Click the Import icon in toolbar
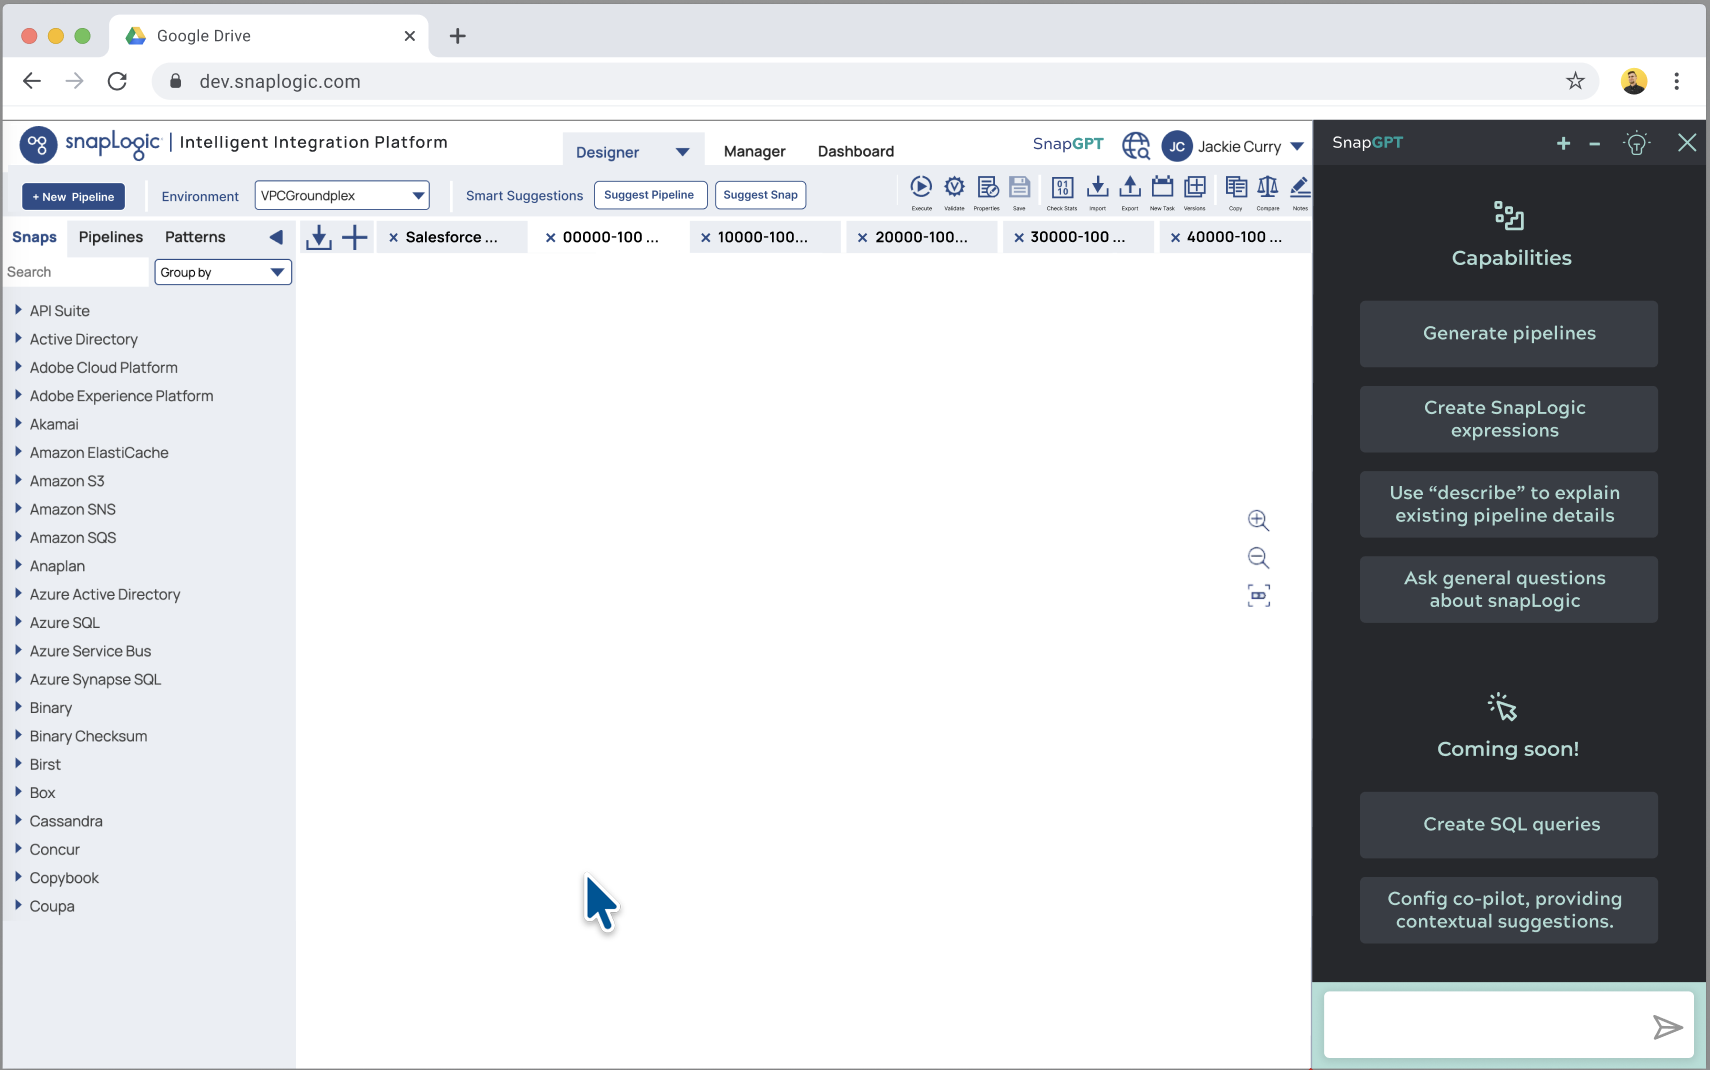 coord(1097,187)
